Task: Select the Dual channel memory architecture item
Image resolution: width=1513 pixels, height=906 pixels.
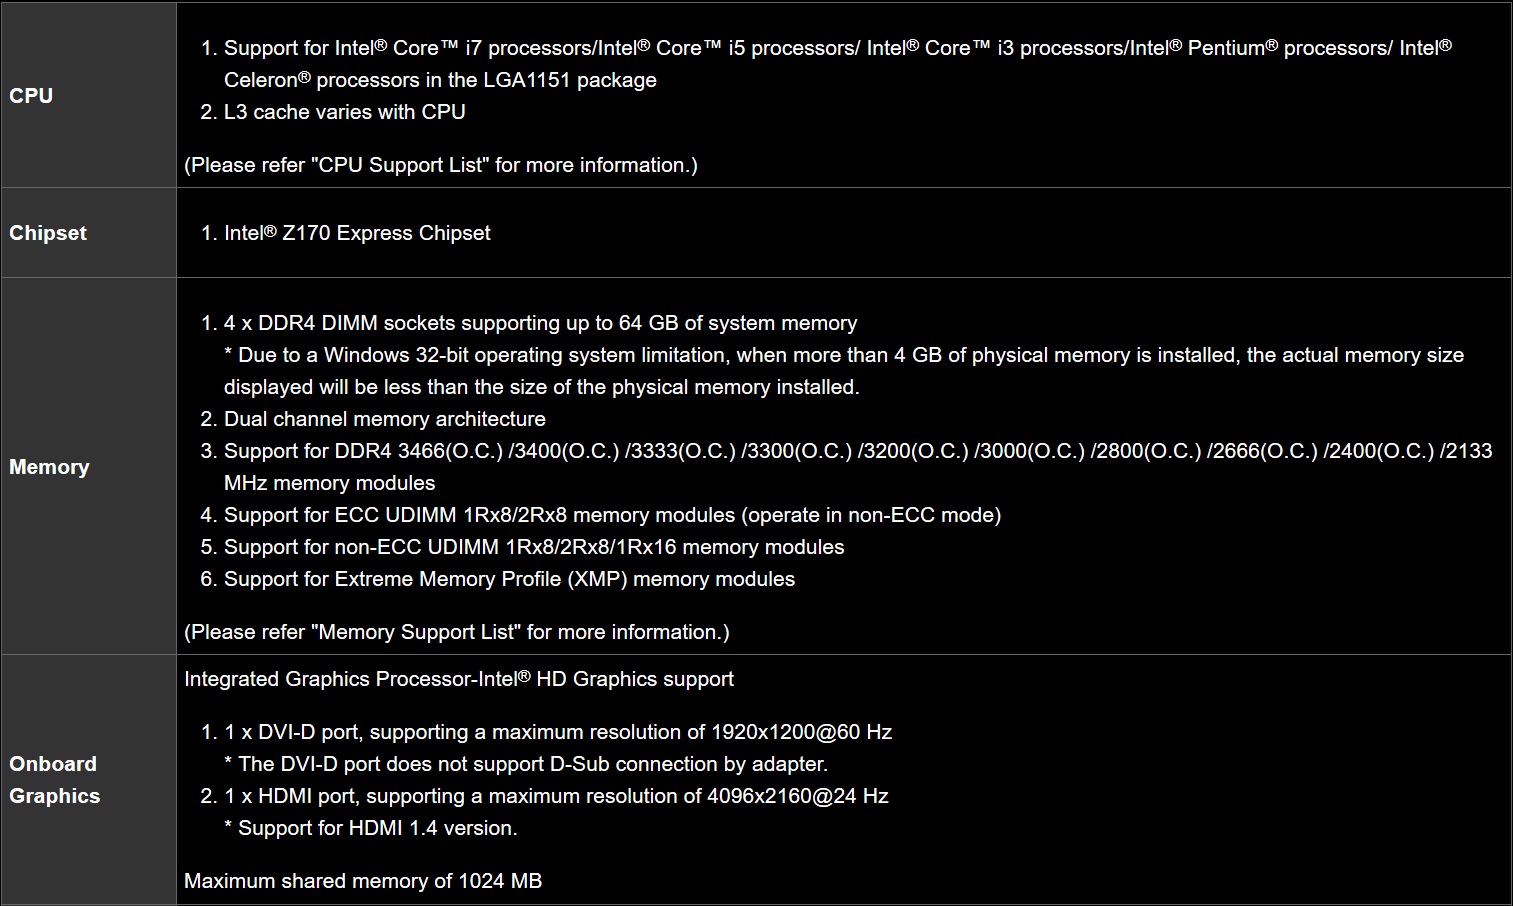Action: tap(384, 419)
